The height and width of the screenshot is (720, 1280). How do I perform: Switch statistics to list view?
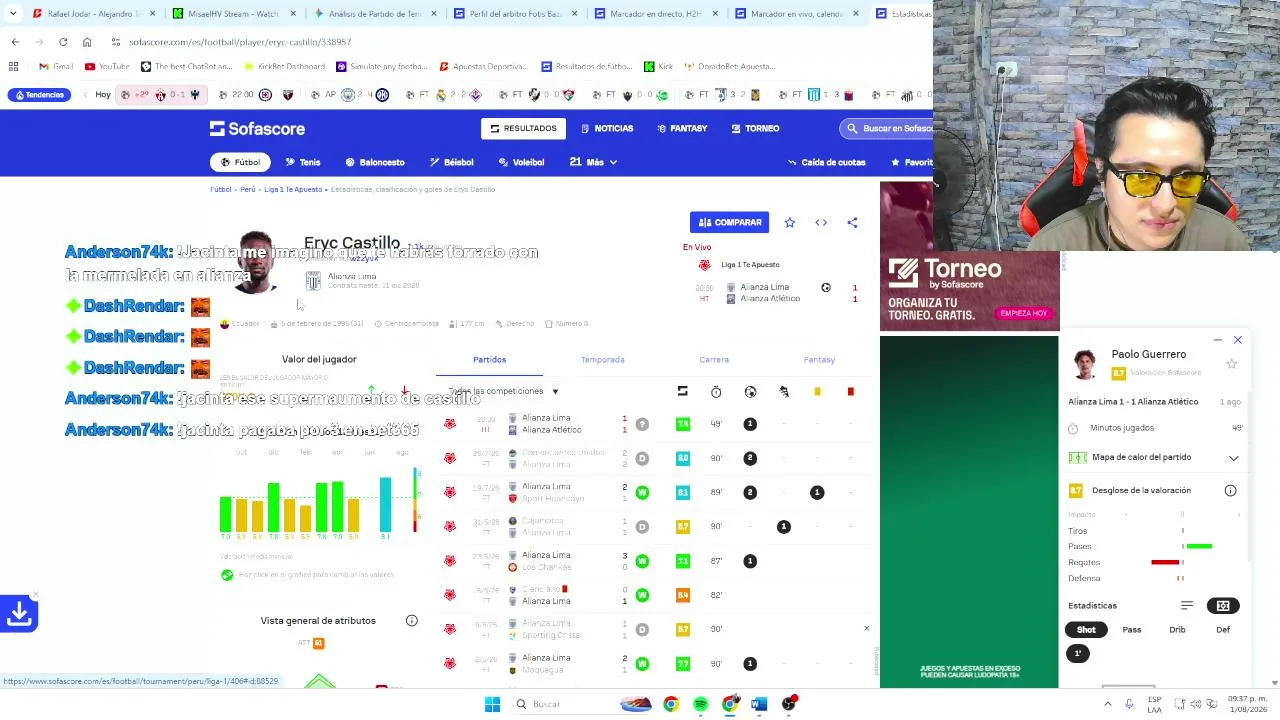point(1187,606)
